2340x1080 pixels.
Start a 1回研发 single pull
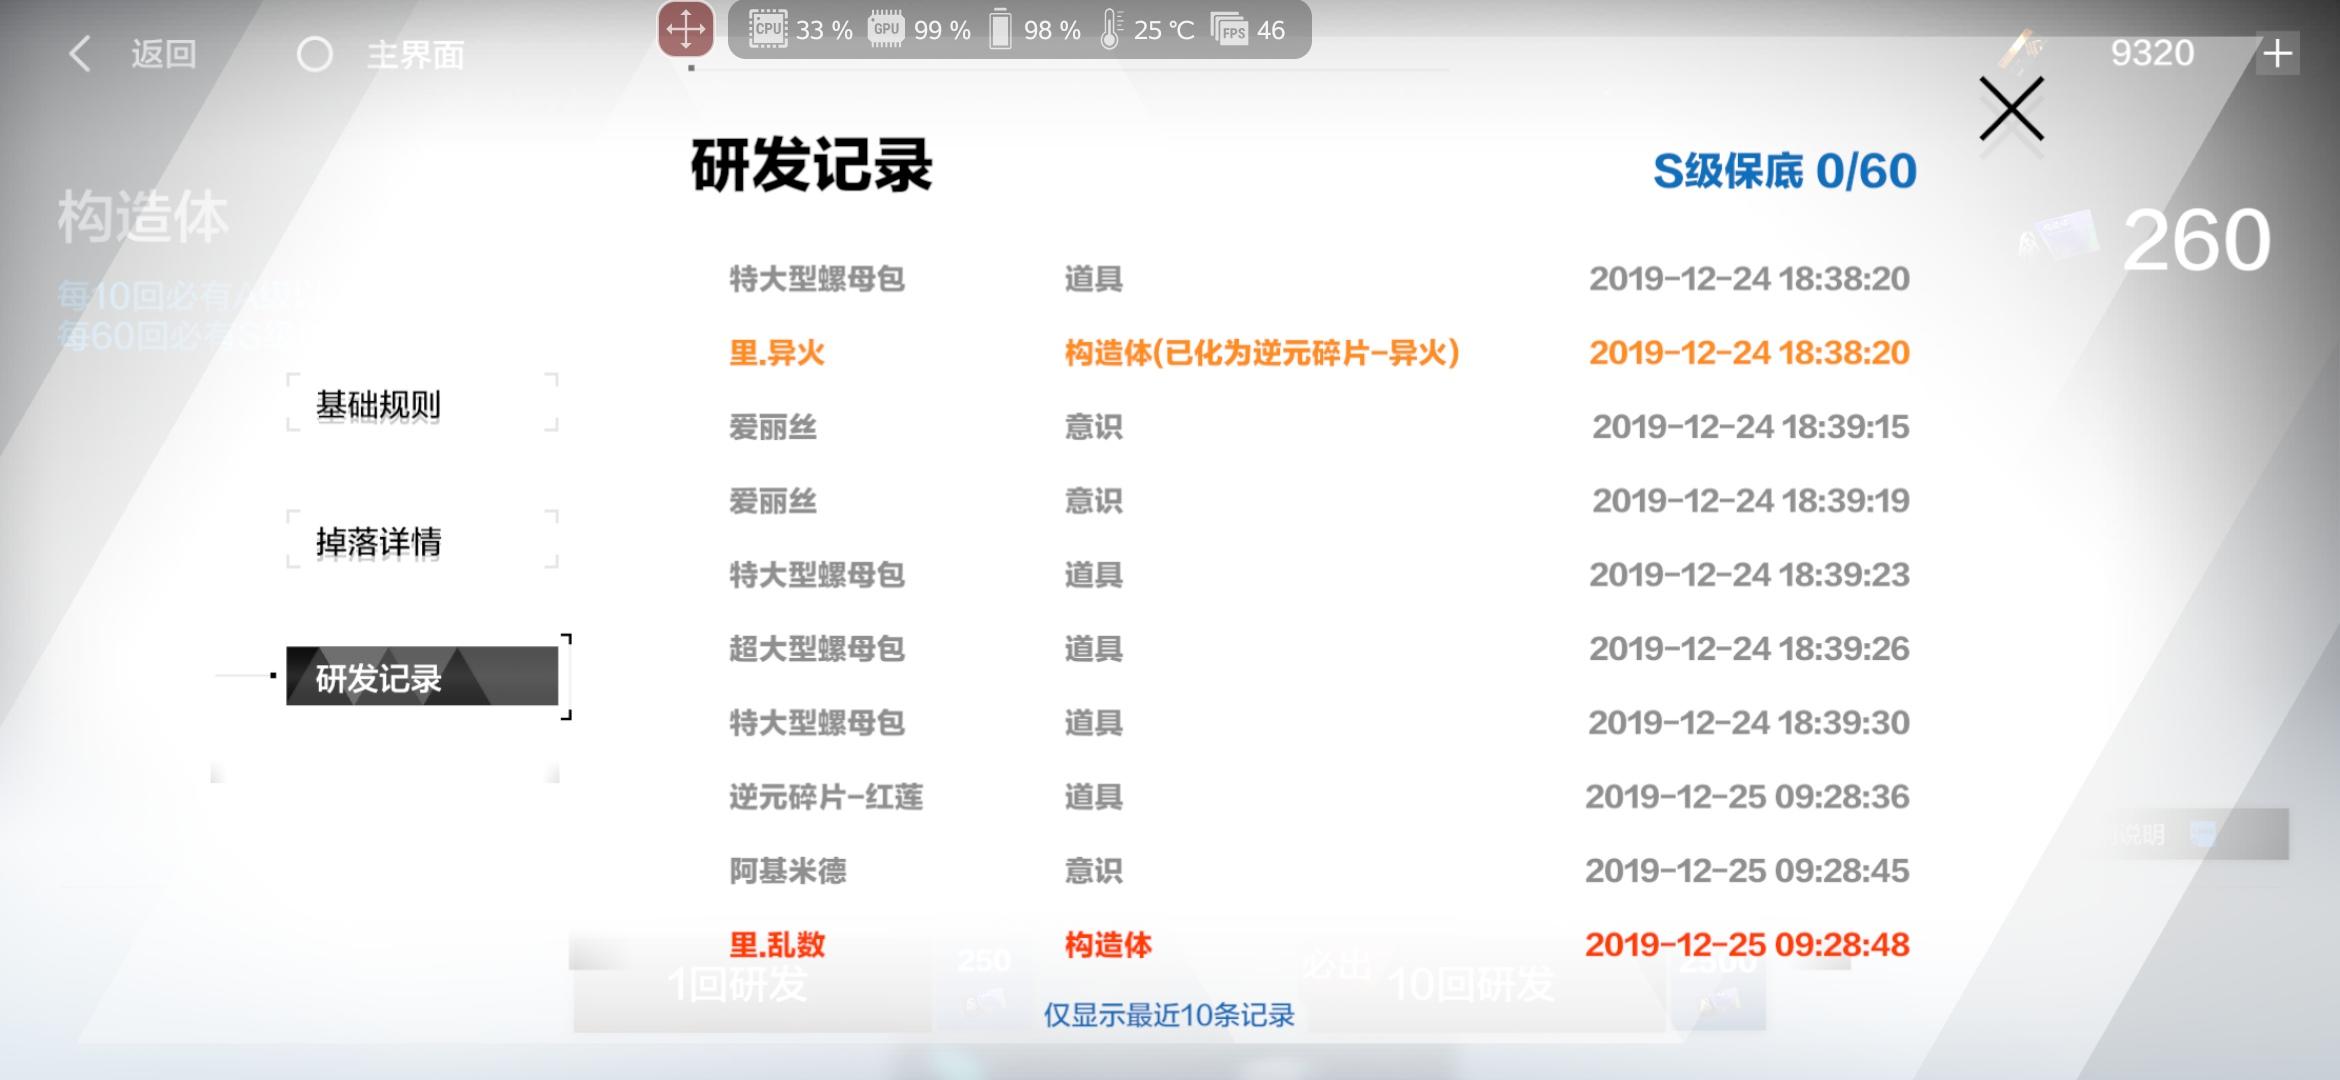(750, 984)
